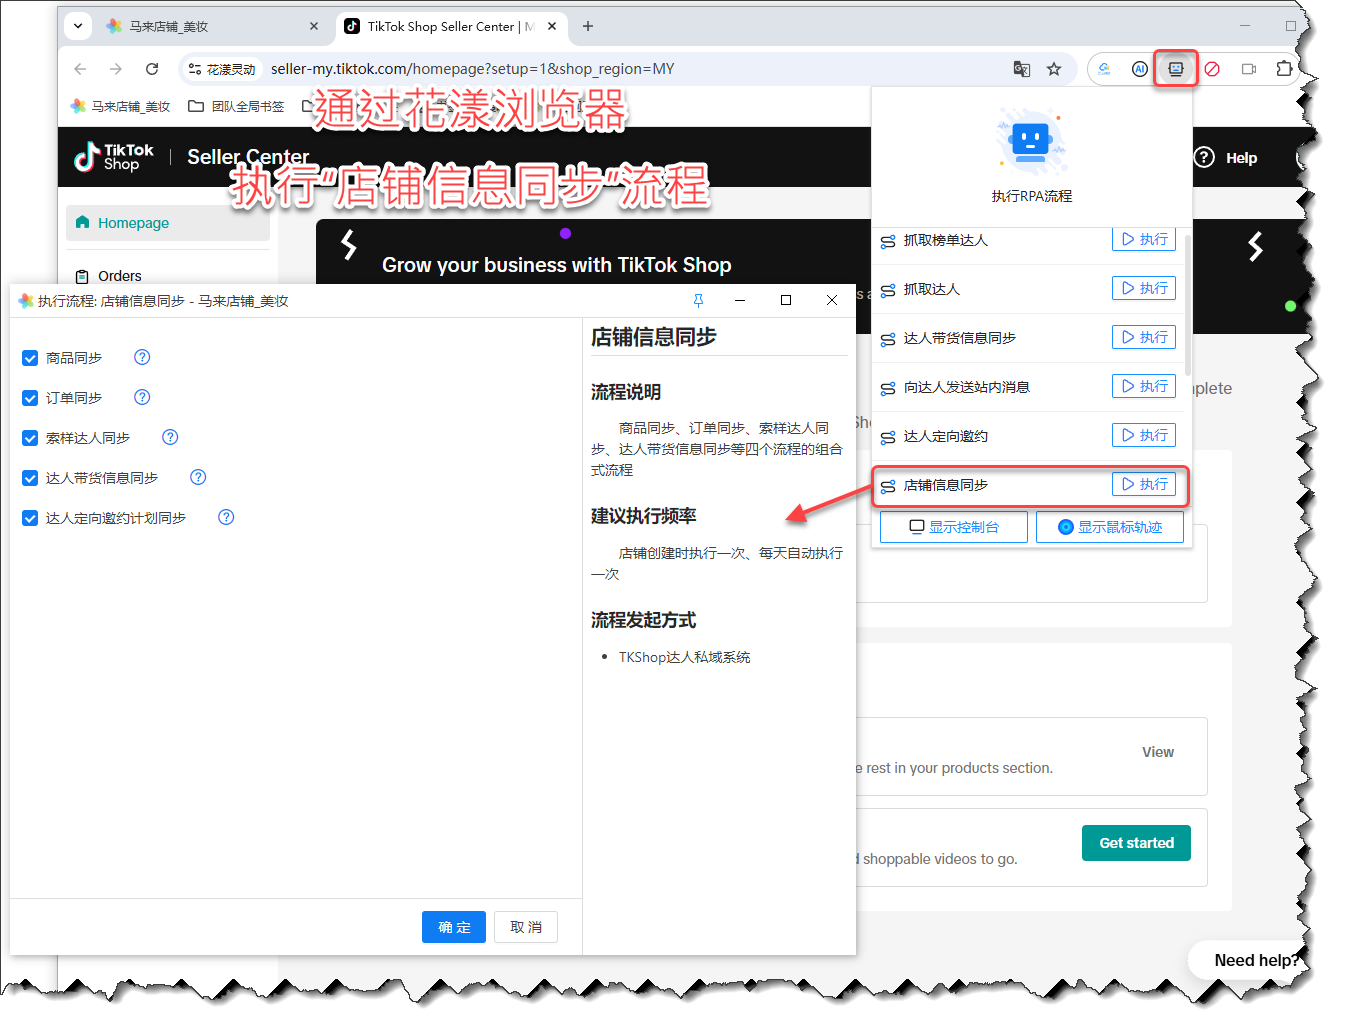Run the 抓取榜单达人 flow with 执行
Screen dimensions: 1351x1034
[x=1144, y=240]
